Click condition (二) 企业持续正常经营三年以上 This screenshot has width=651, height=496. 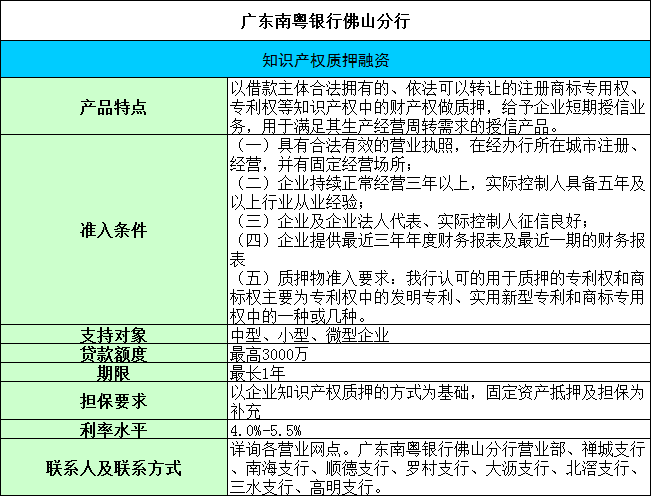pos(438,192)
